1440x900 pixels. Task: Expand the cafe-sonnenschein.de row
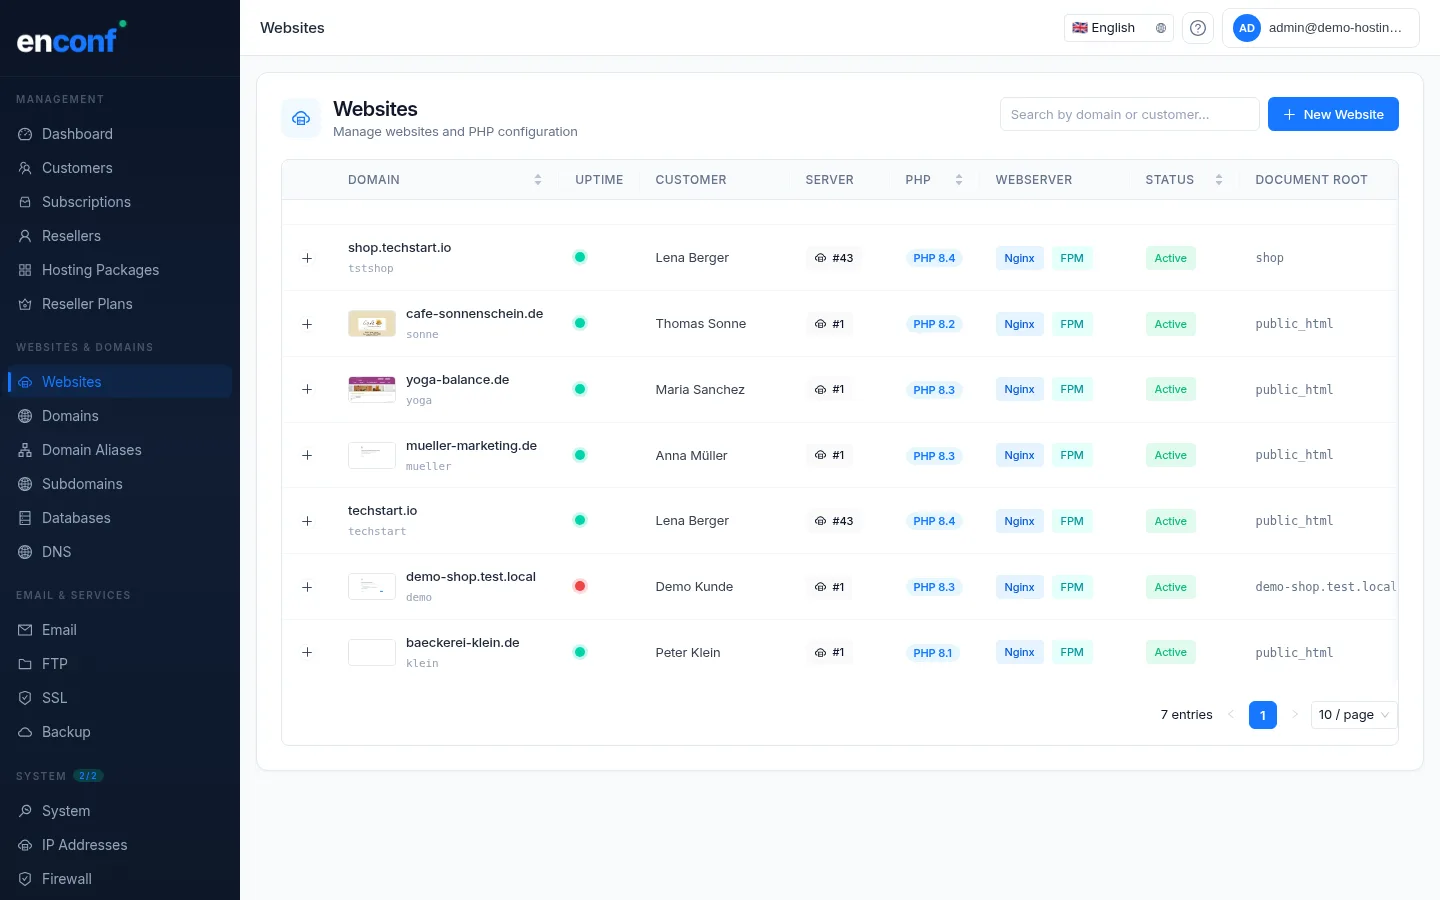pos(307,324)
